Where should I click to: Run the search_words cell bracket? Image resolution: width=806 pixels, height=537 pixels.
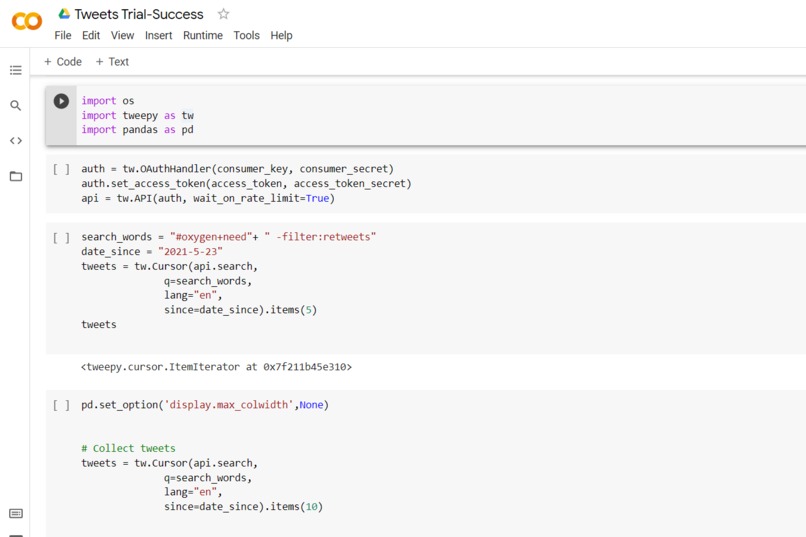(61, 237)
